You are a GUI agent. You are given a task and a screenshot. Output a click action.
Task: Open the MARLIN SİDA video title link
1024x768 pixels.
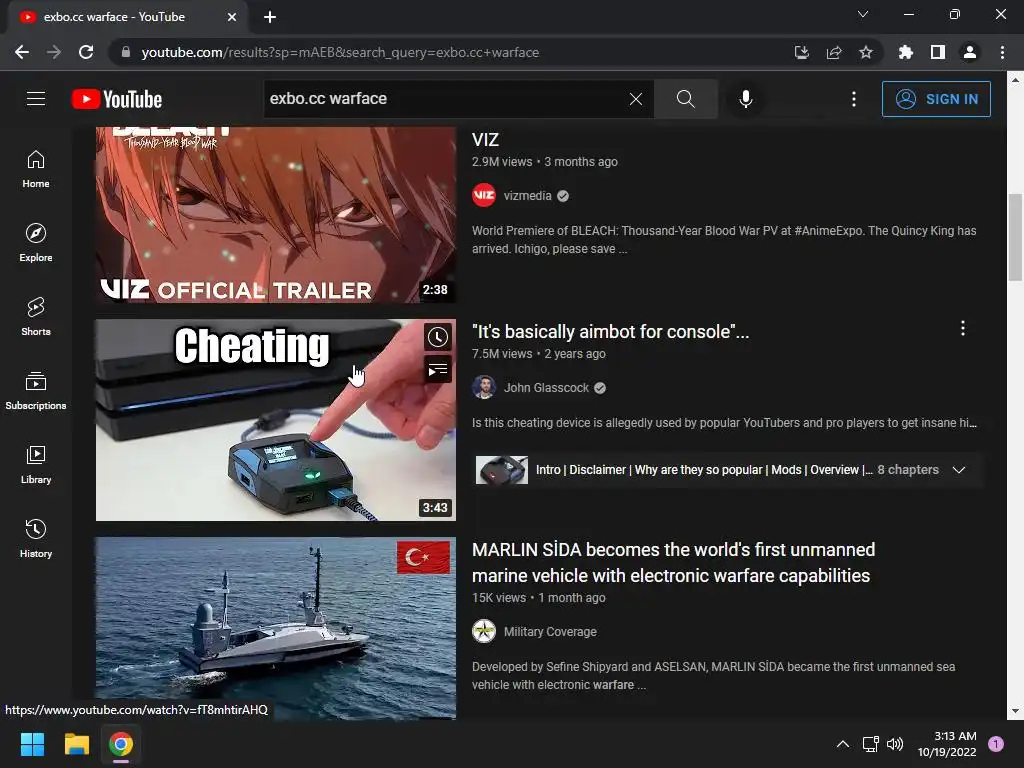pos(673,563)
